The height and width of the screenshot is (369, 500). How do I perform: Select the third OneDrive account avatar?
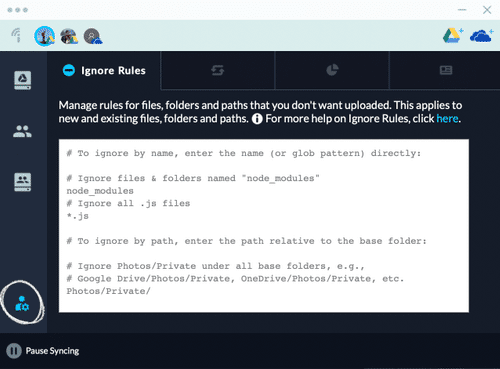[93, 36]
